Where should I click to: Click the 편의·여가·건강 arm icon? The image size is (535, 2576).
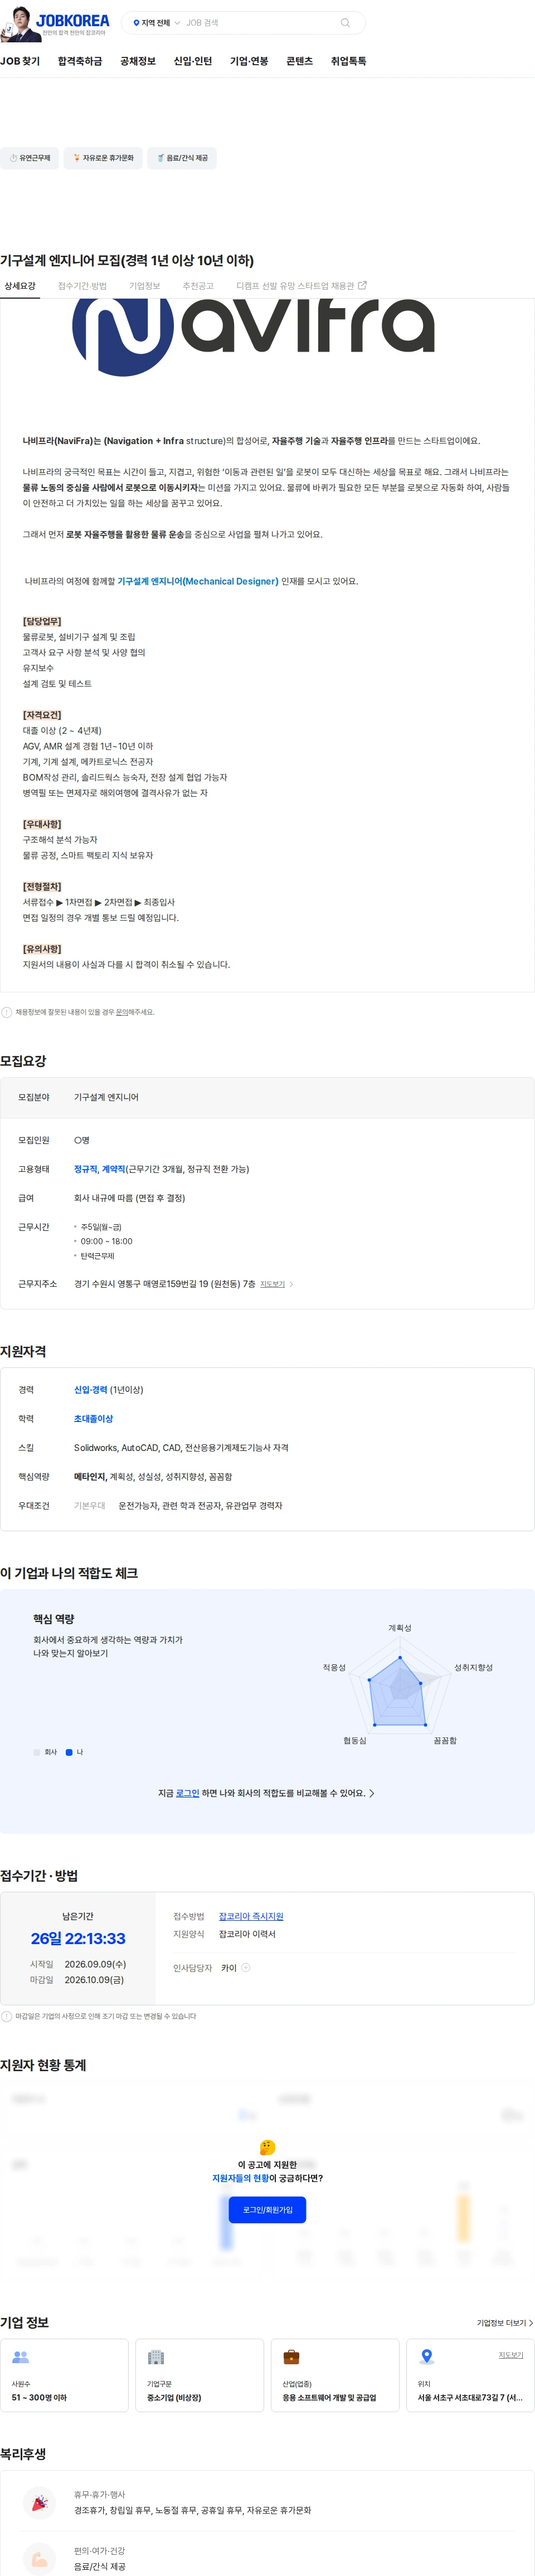point(39,2558)
